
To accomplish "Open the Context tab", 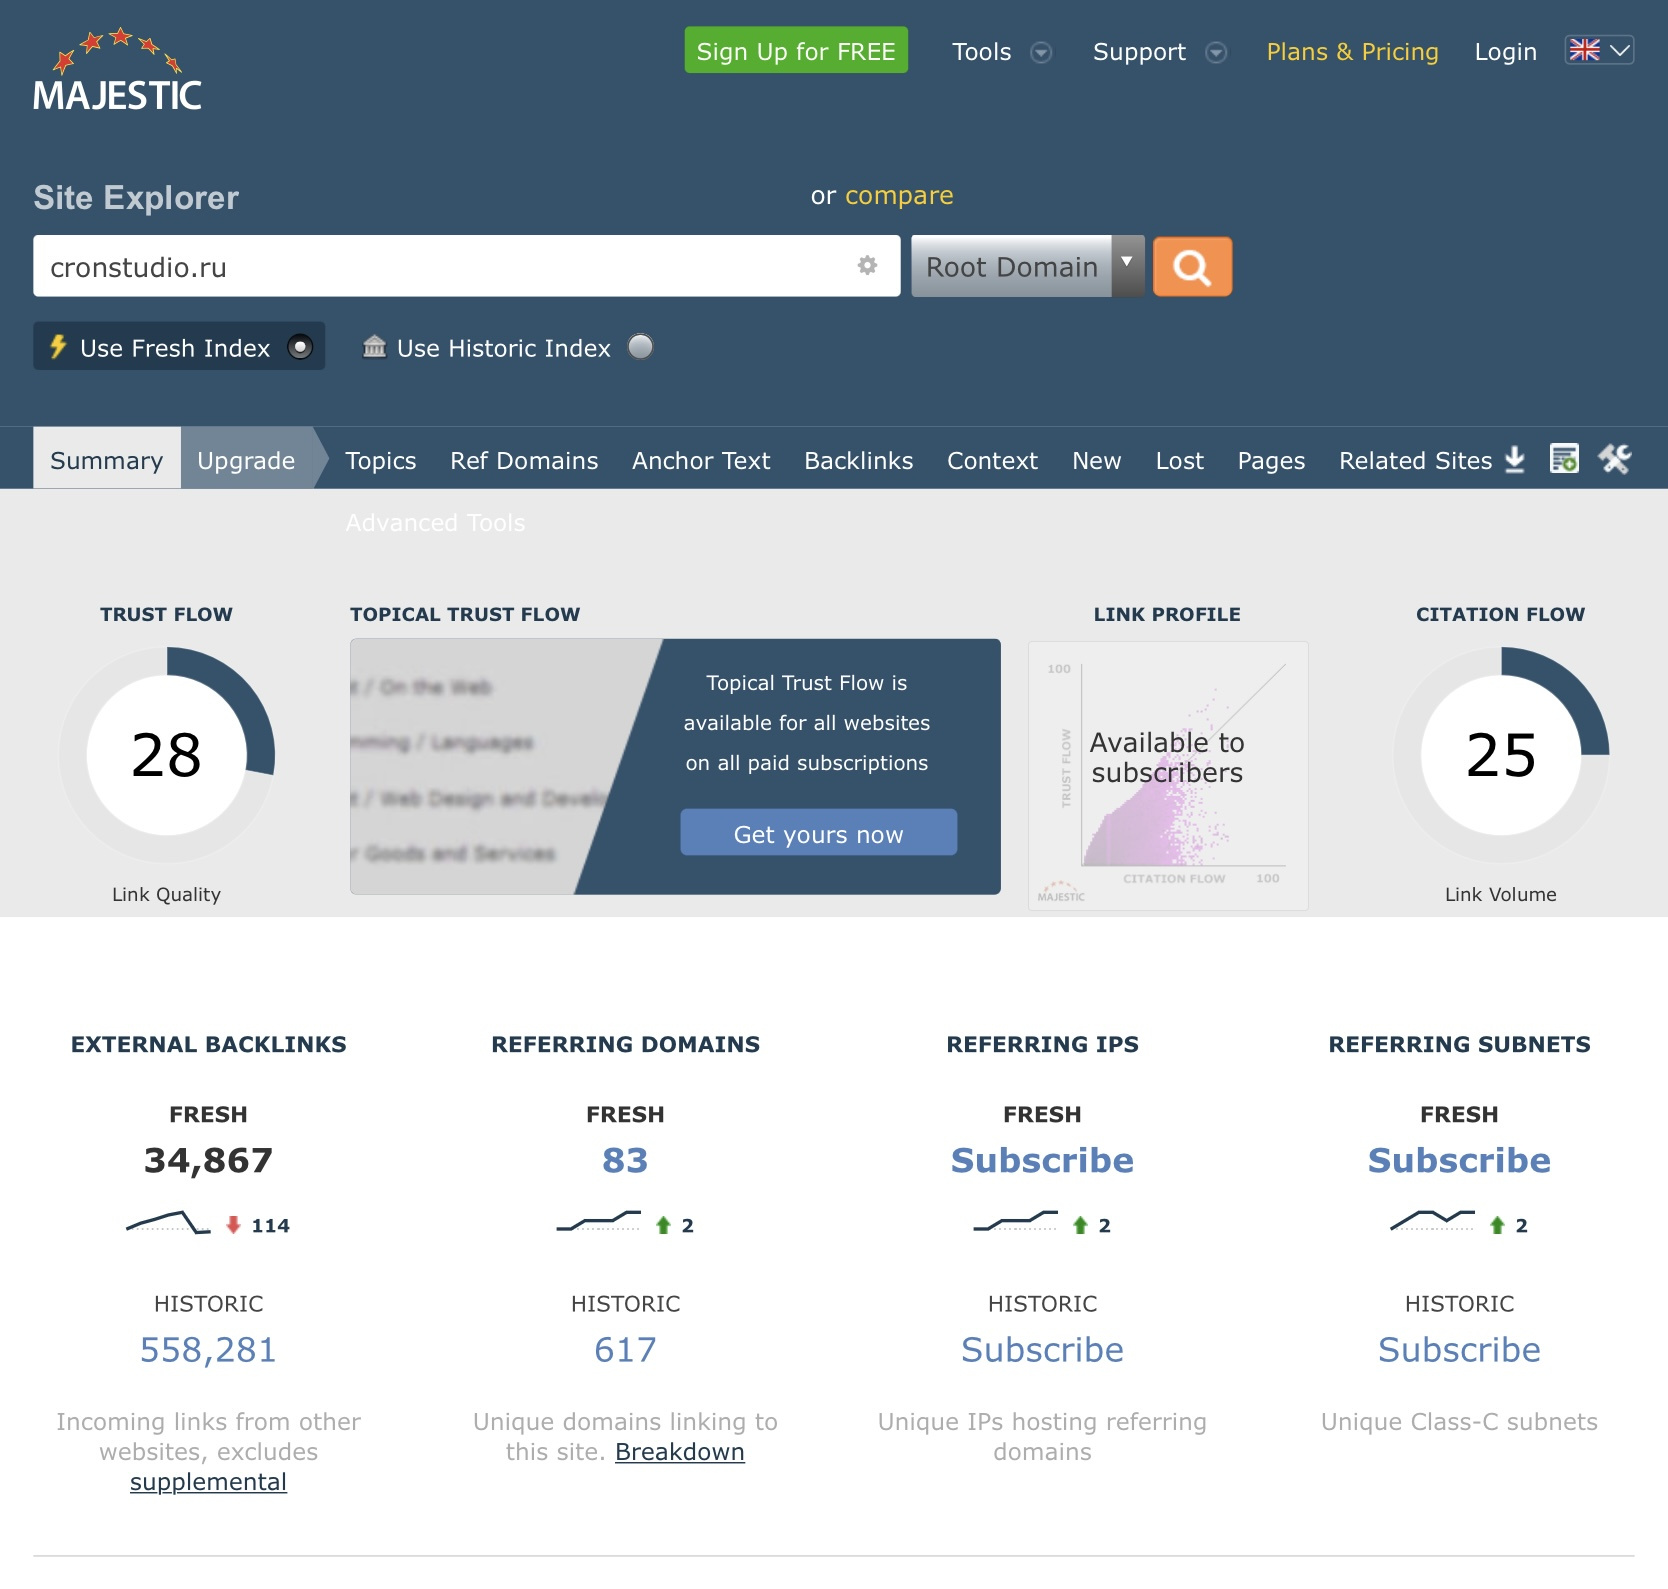I will [x=992, y=460].
